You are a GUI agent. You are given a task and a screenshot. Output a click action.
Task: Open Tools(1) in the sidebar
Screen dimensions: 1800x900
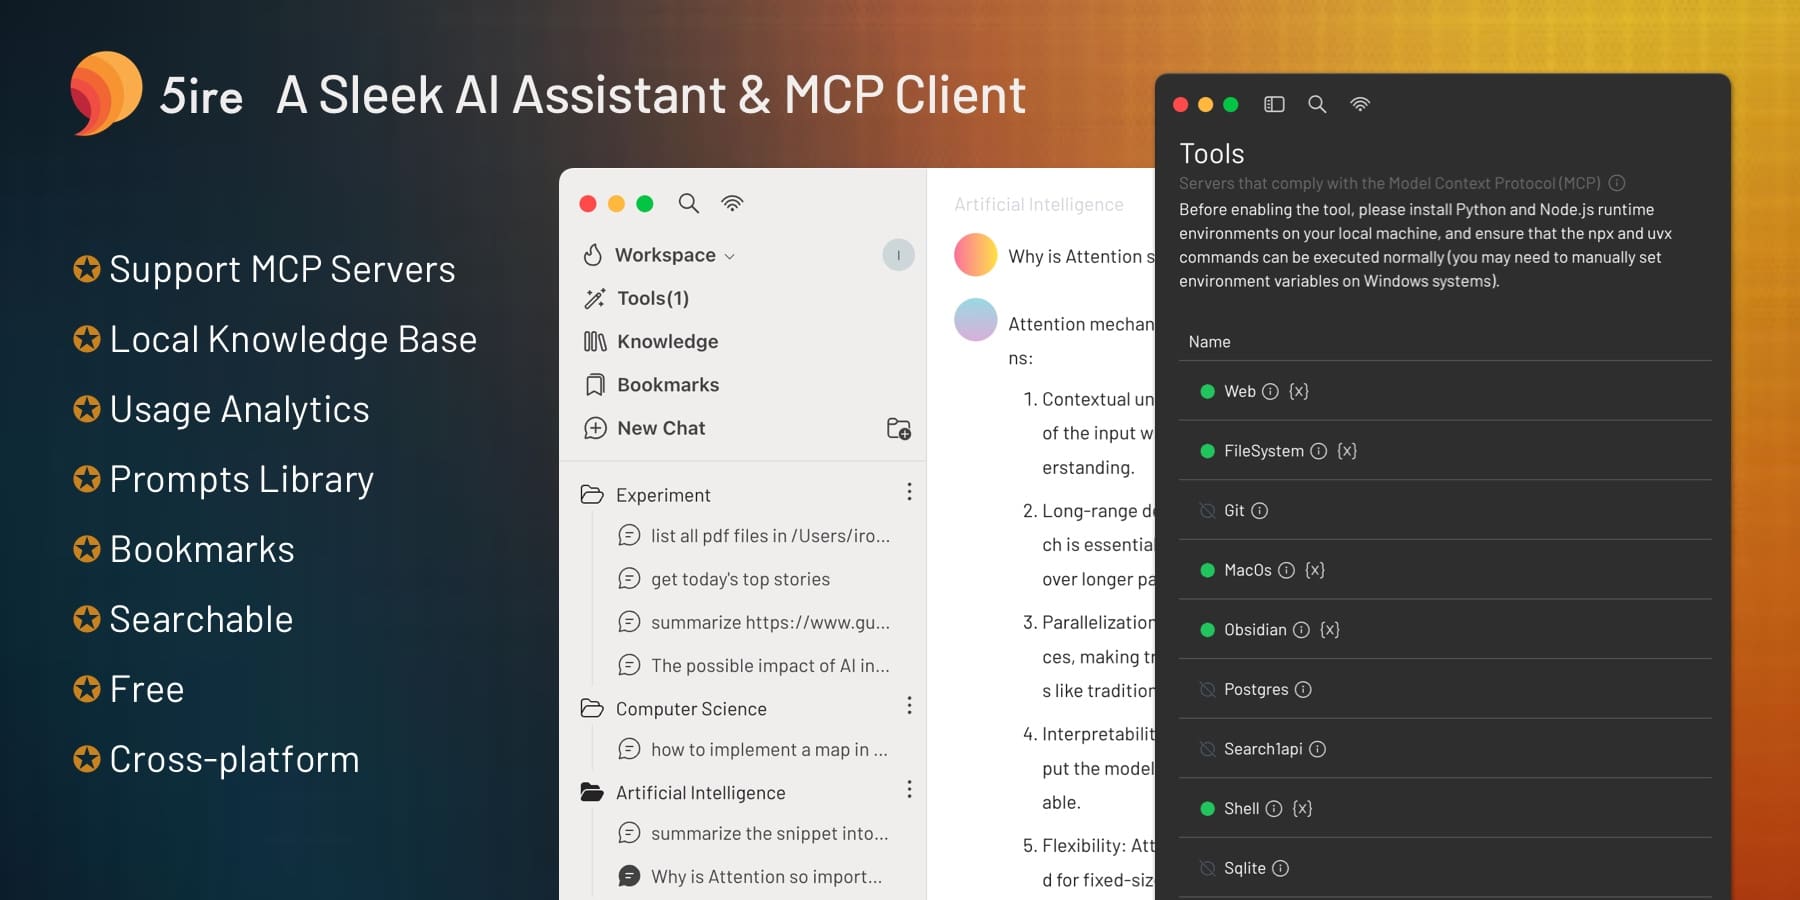[x=652, y=298]
